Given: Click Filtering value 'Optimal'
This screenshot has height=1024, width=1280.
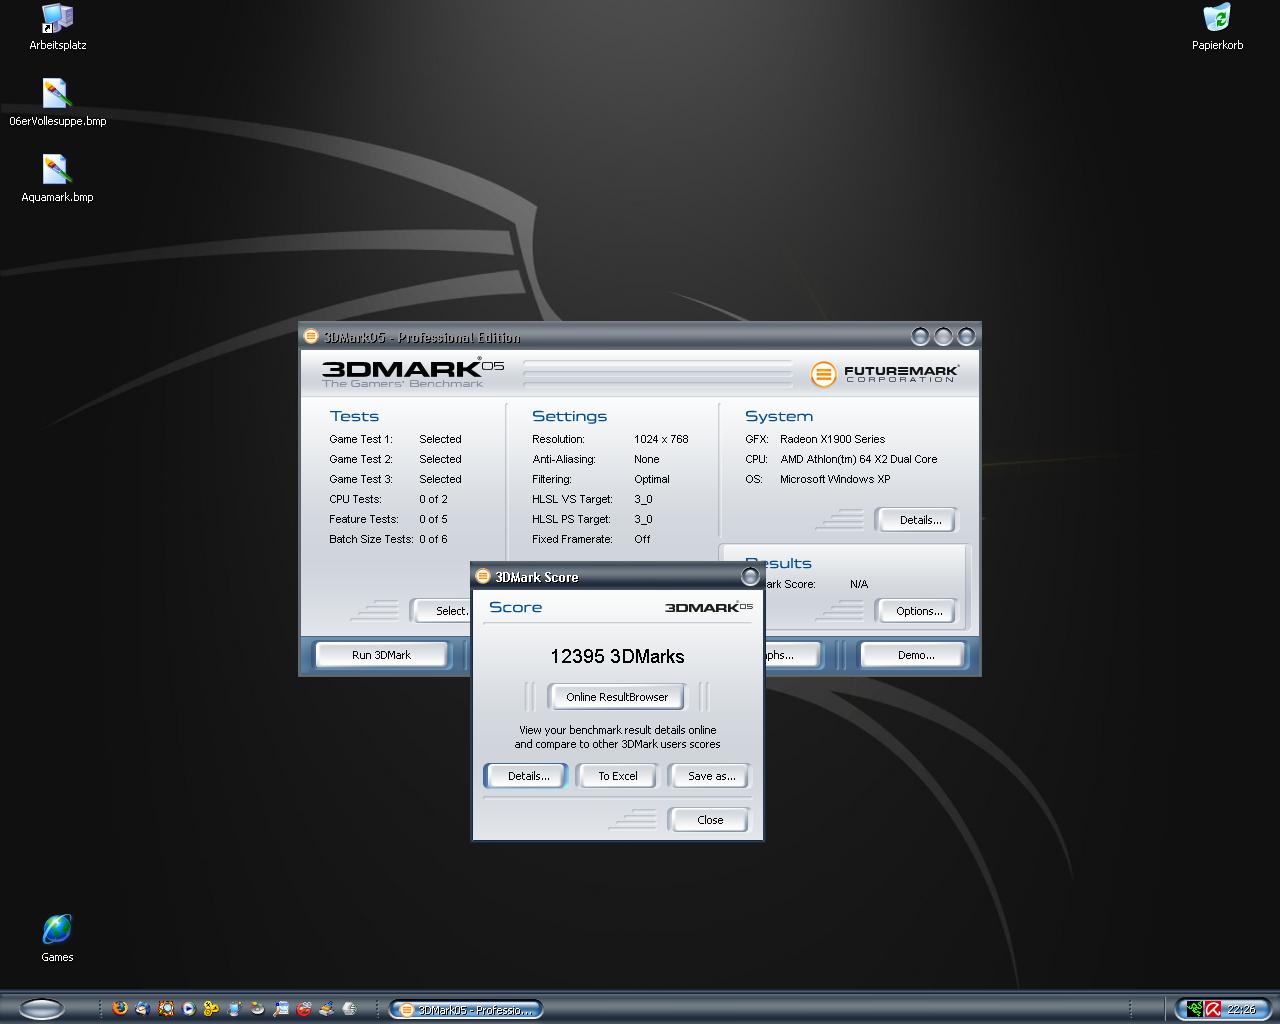Looking at the screenshot, I should [652, 479].
